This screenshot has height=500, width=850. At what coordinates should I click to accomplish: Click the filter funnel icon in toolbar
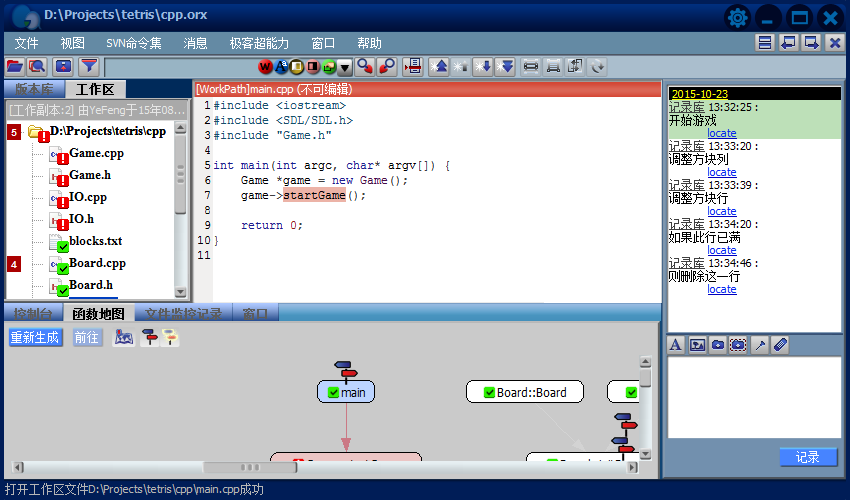(x=89, y=67)
